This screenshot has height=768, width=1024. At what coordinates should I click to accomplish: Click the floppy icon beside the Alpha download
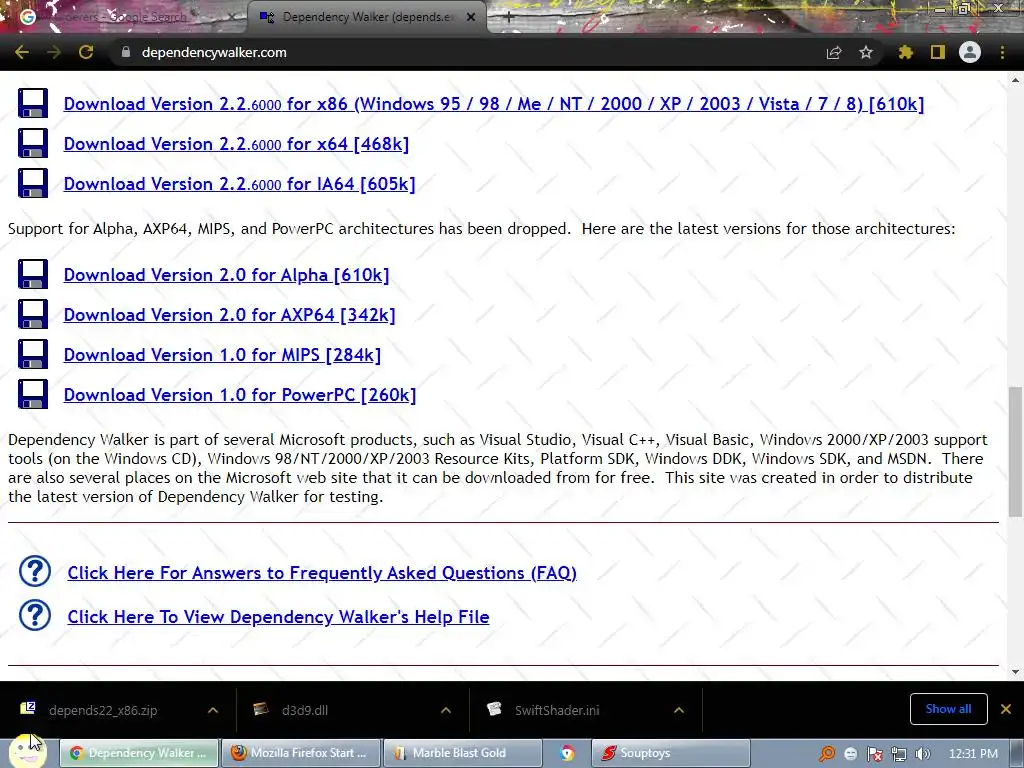pyautogui.click(x=33, y=274)
